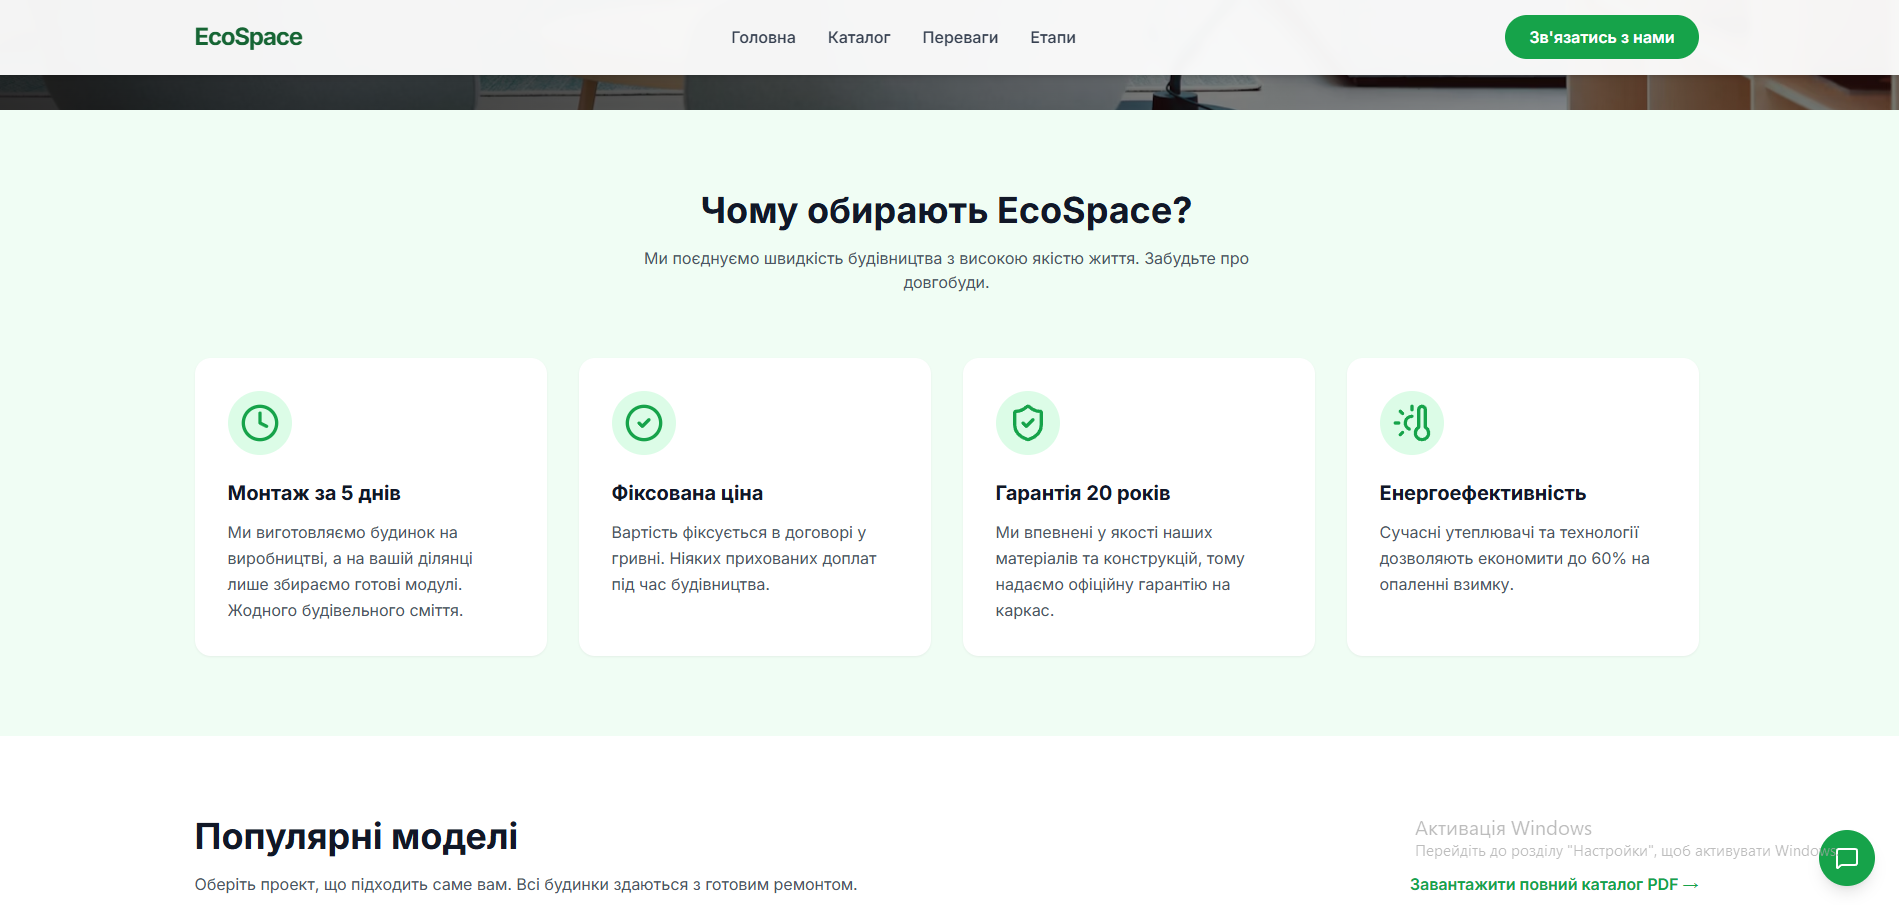Open the Головна nav link
Screen dimensions: 1899x905
click(x=763, y=37)
